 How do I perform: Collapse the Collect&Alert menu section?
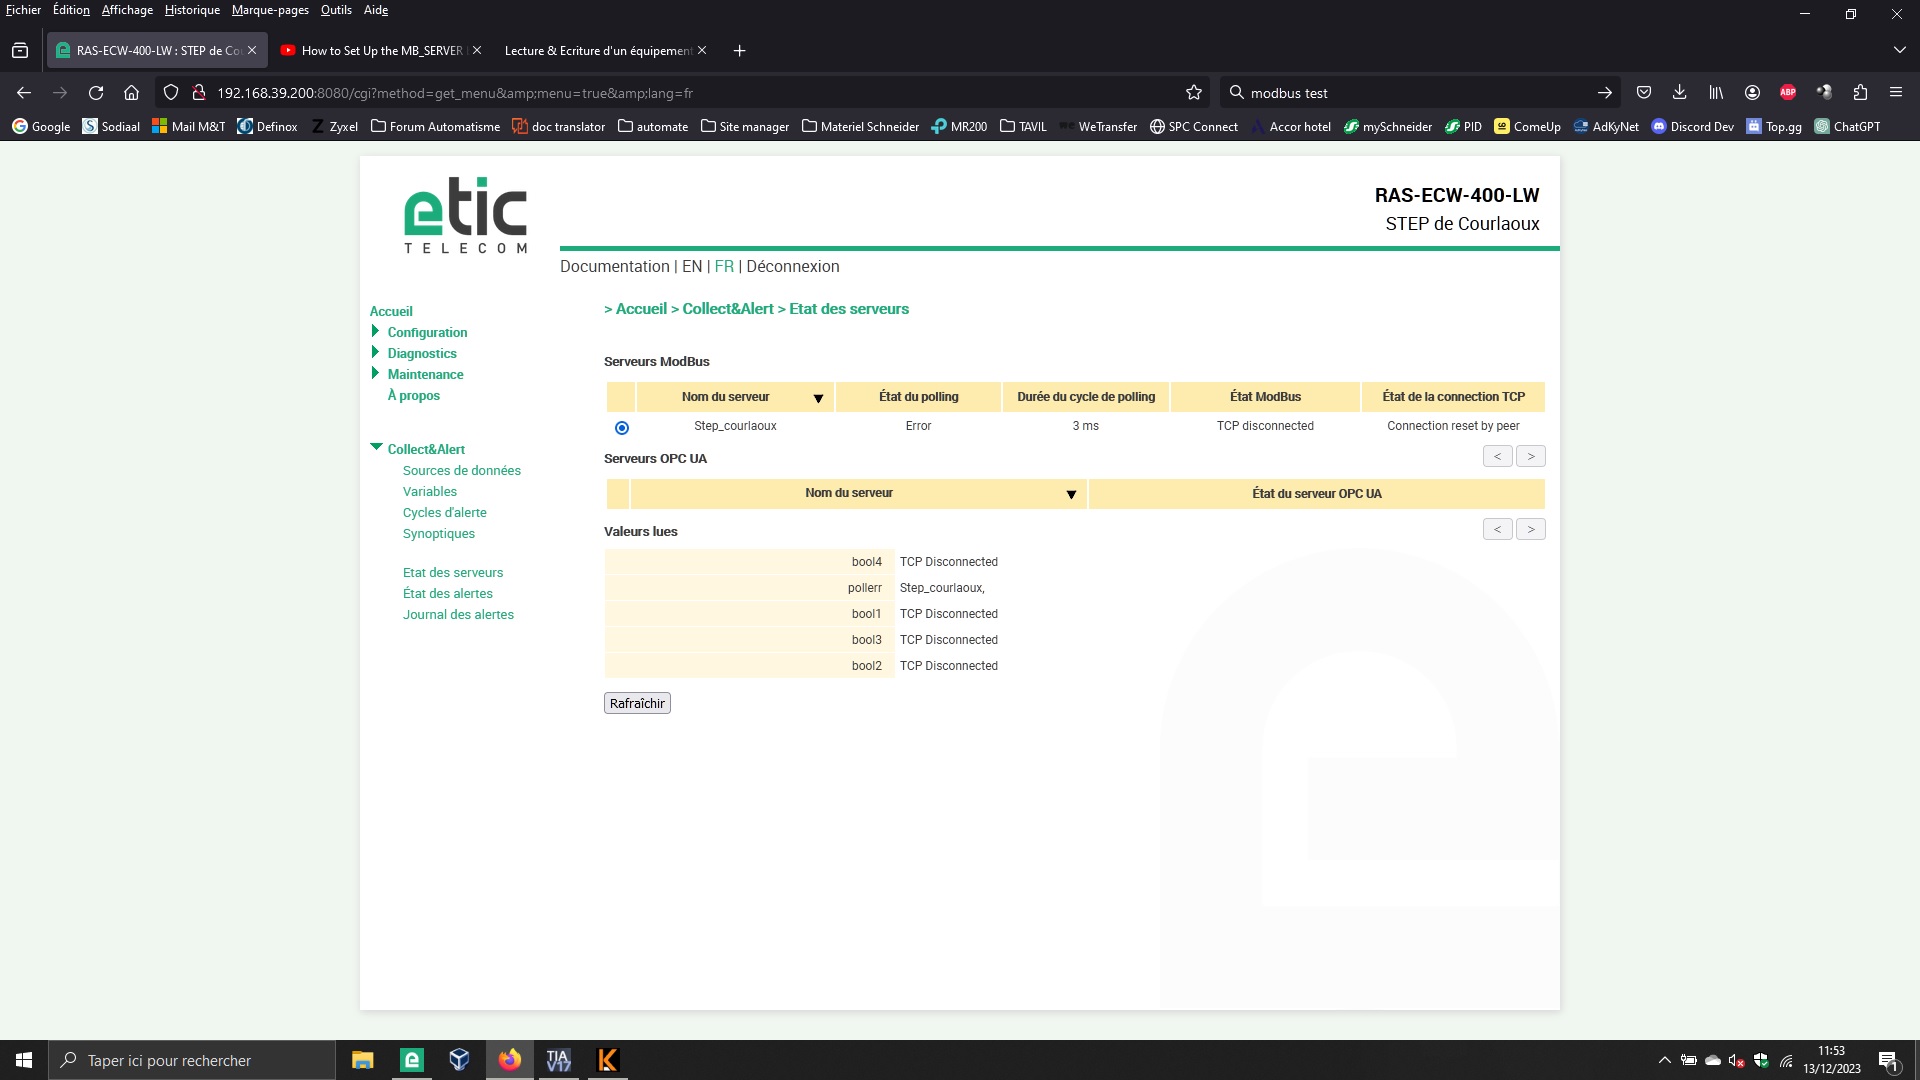pyautogui.click(x=376, y=447)
